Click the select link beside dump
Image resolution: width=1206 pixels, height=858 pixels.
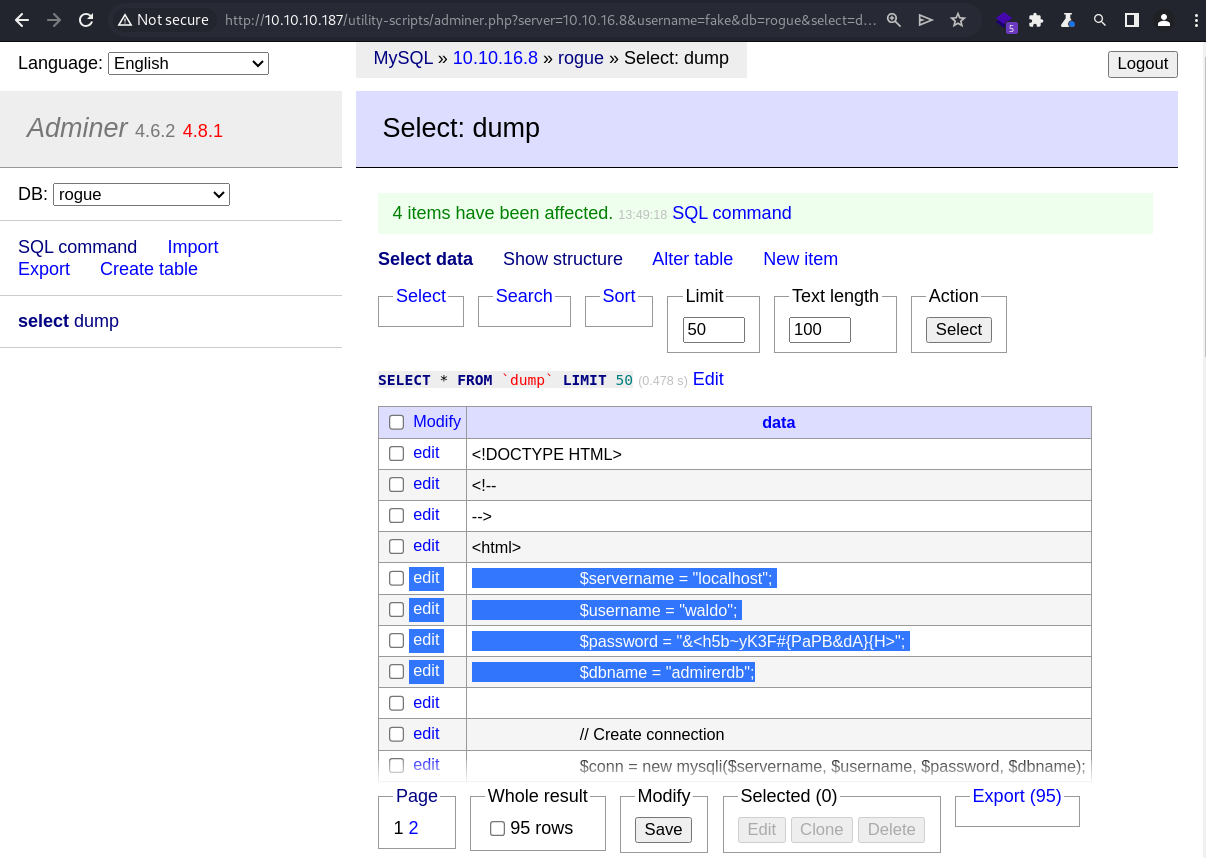43,321
